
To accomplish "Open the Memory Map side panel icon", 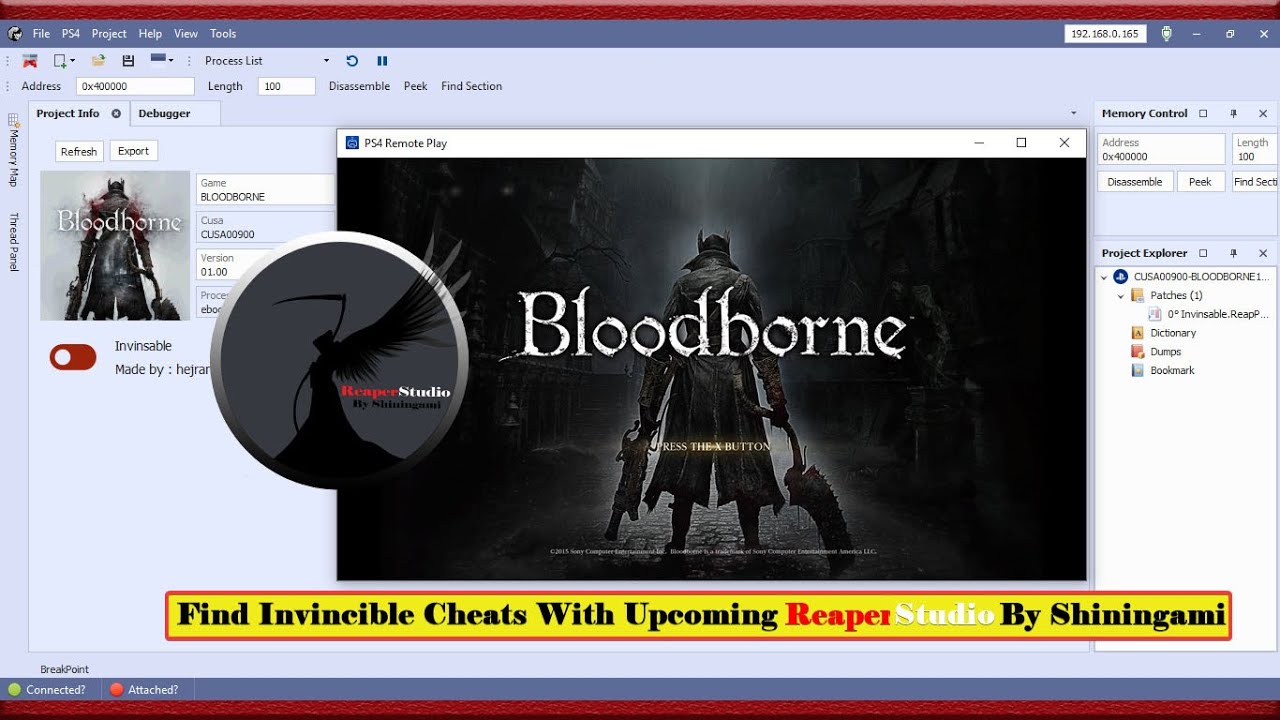I will (14, 120).
